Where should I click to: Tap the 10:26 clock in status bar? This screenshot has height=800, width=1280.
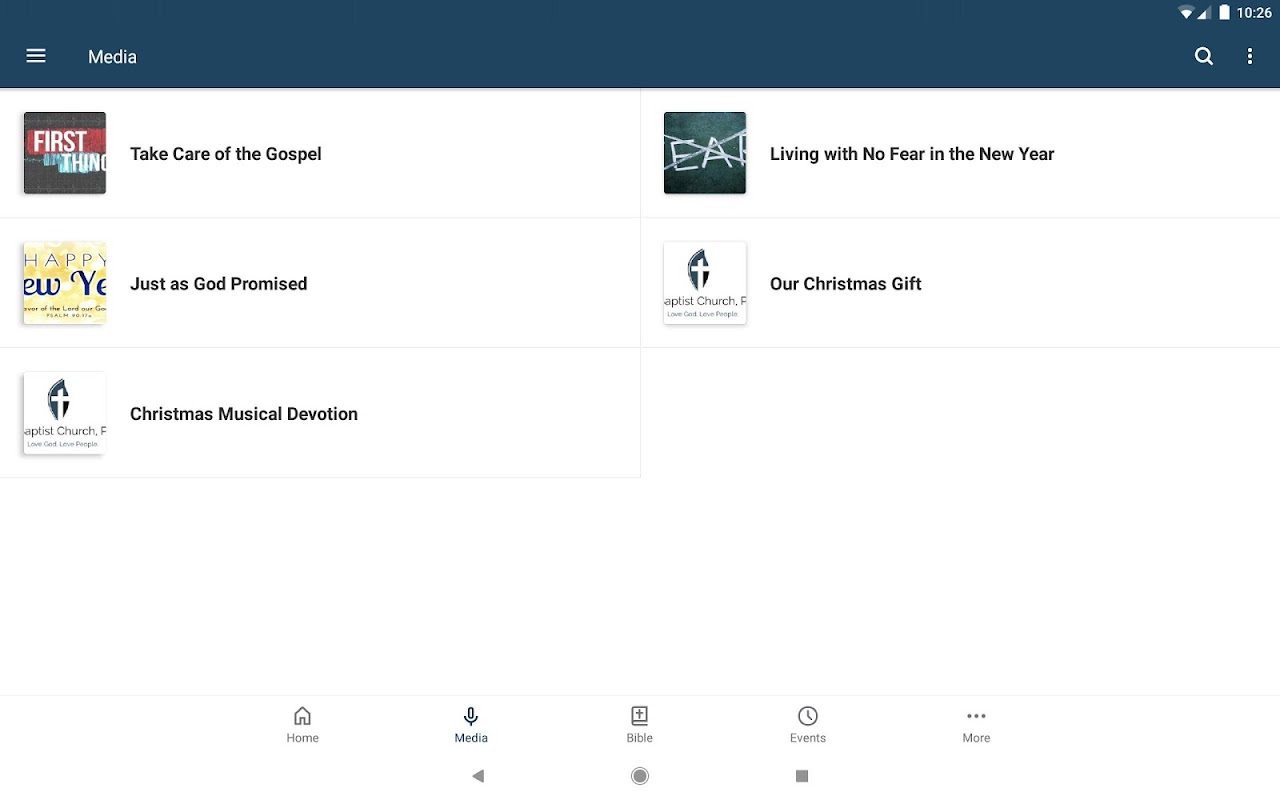(1254, 13)
